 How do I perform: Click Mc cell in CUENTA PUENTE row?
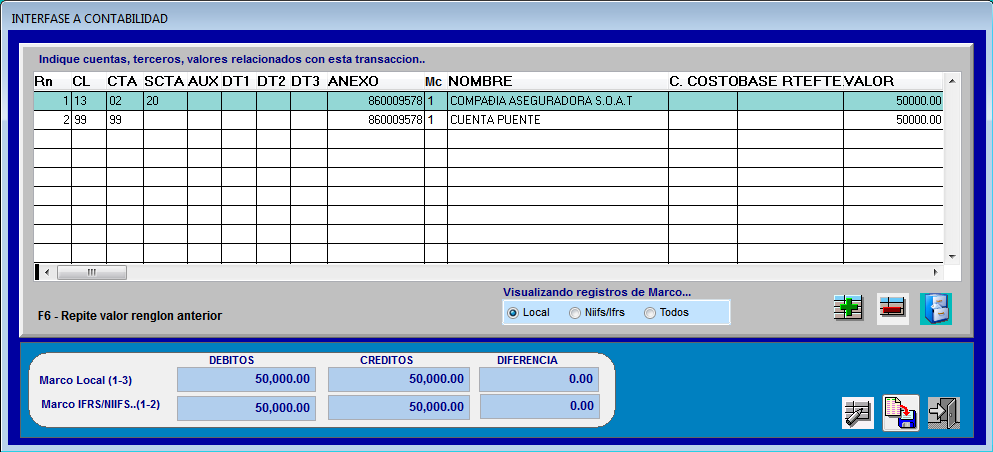click(436, 120)
